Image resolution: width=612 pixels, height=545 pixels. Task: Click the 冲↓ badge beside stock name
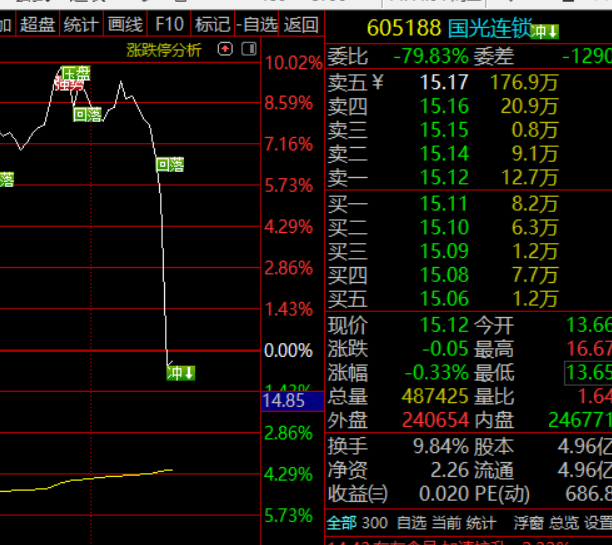coord(545,32)
